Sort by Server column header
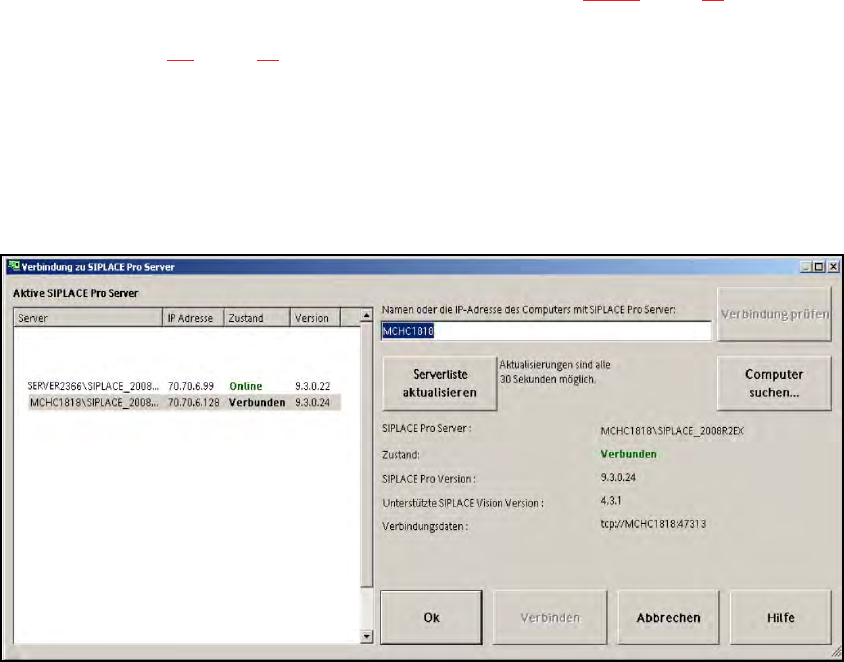The width and height of the screenshot is (844, 662). click(x=88, y=318)
